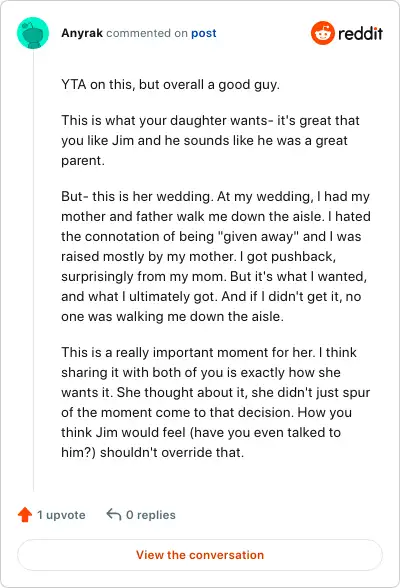The width and height of the screenshot is (400, 588).
Task: Click the "This is what your daughter wants" paragraph
Action: pyautogui.click(x=210, y=141)
